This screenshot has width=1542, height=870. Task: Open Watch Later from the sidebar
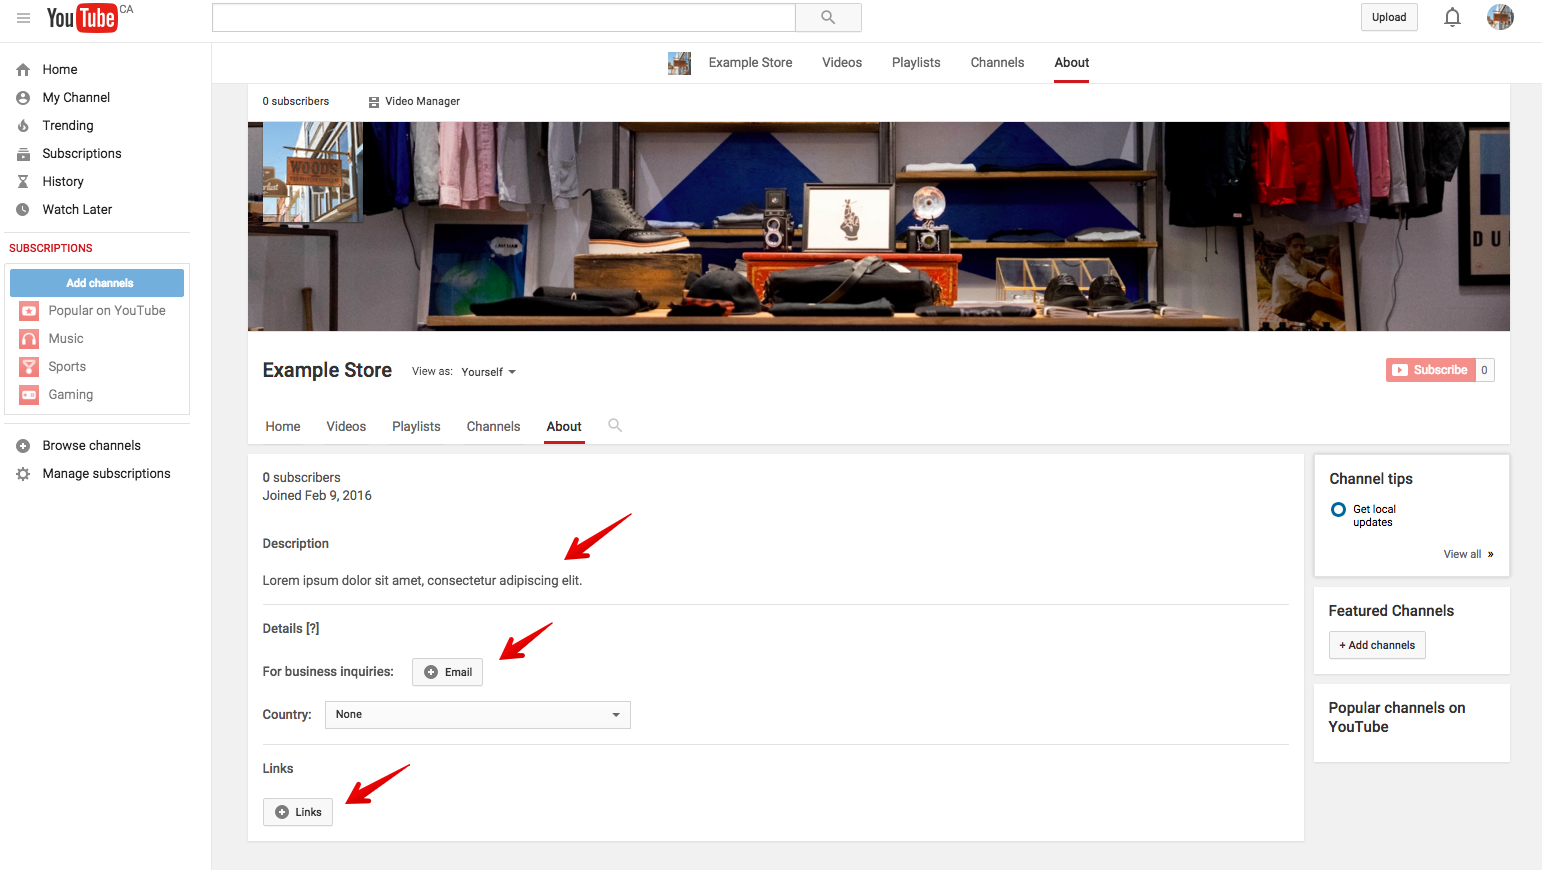click(x=77, y=209)
